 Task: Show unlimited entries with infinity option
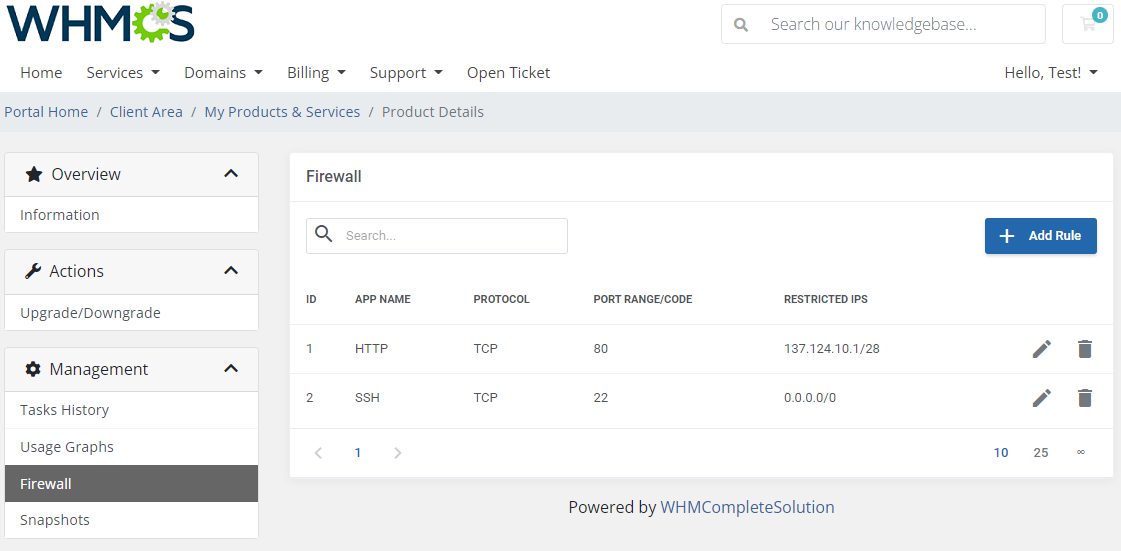coord(1081,452)
